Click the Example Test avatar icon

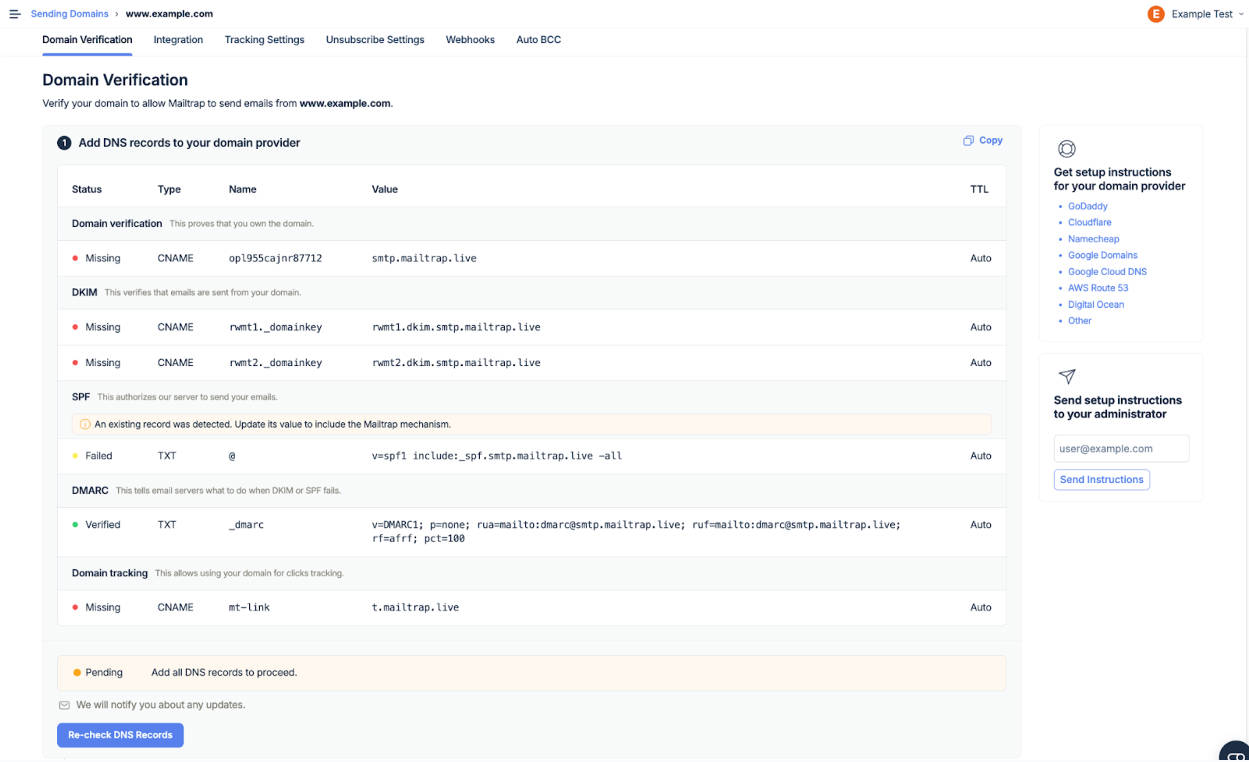(x=1156, y=14)
